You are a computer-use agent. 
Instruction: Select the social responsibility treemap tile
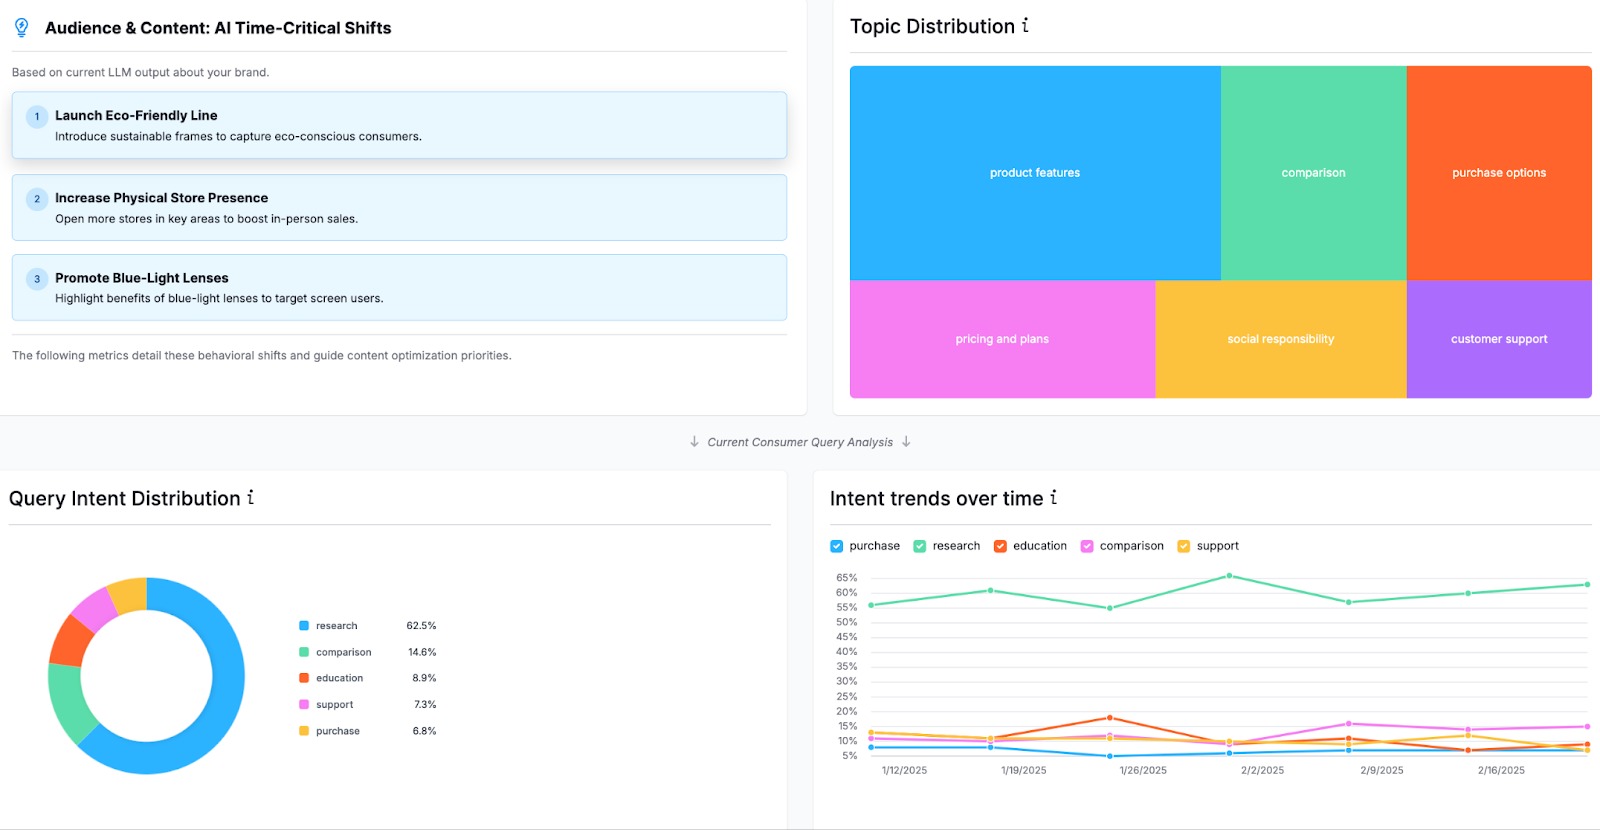1281,339
